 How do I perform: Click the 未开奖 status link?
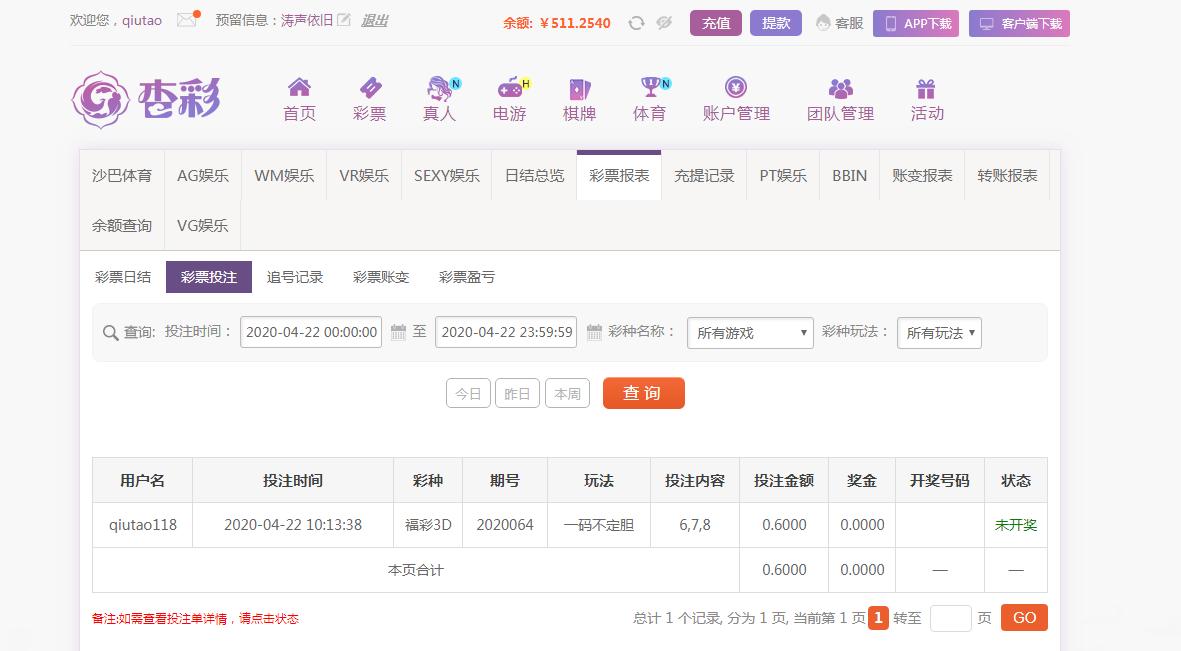tap(1015, 525)
